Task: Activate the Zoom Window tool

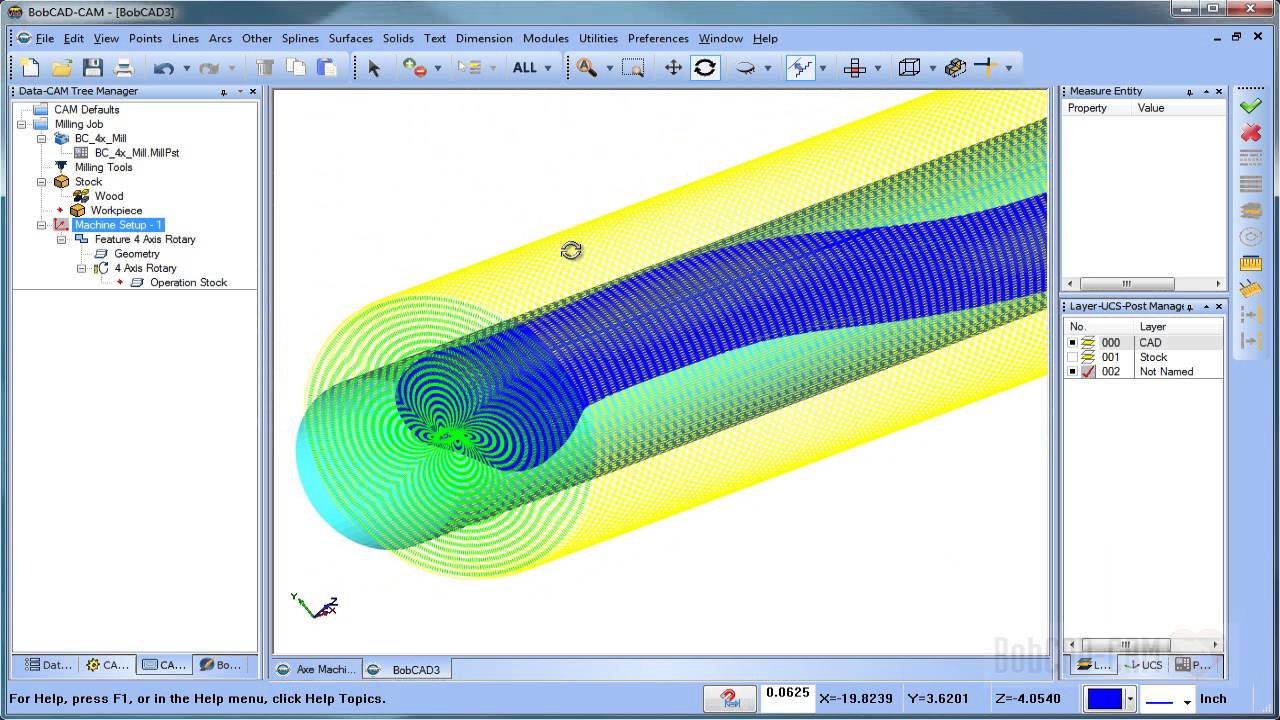Action: 633,68
